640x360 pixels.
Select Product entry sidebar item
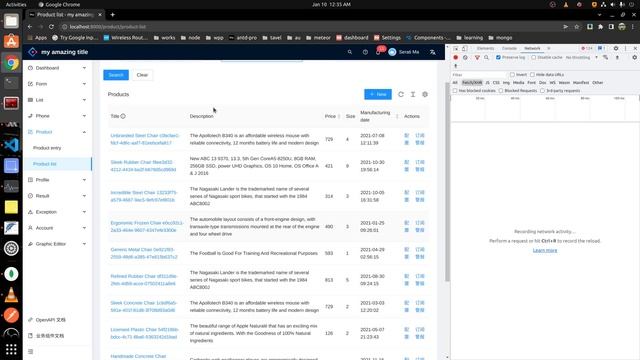(x=58, y=148)
